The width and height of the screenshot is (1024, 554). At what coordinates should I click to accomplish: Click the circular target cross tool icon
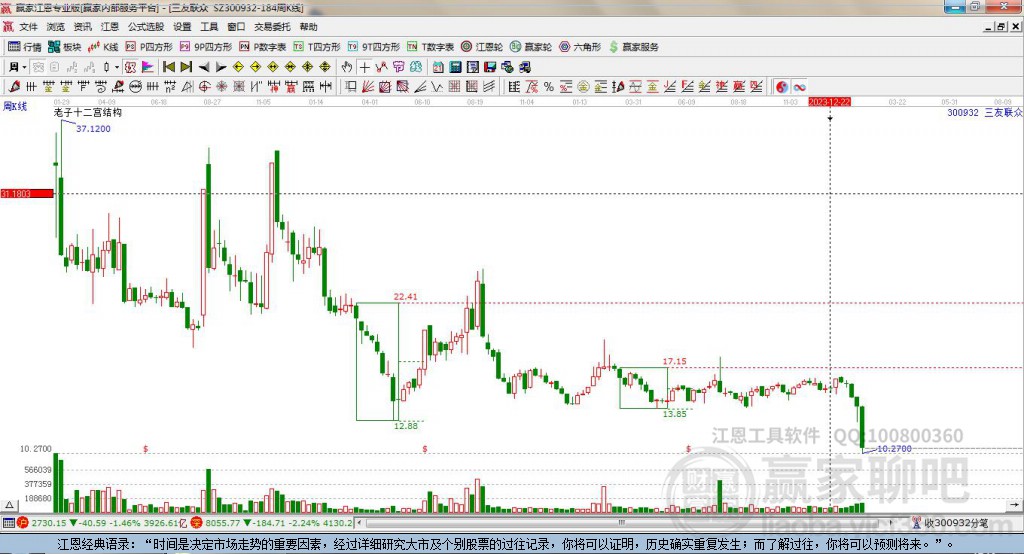[x=204, y=86]
